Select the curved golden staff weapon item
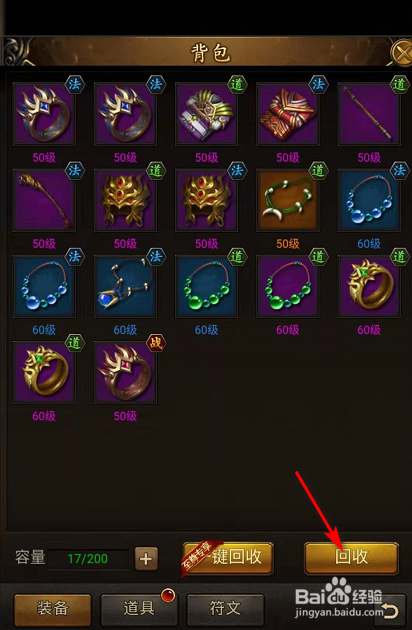The image size is (412, 630). [x=44, y=200]
